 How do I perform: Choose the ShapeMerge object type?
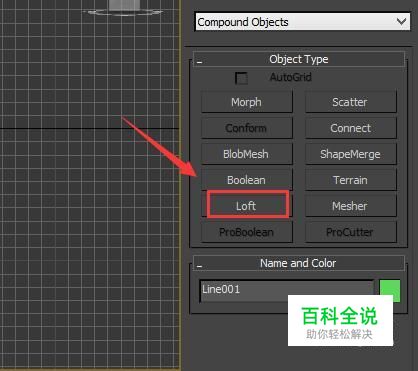(x=351, y=154)
